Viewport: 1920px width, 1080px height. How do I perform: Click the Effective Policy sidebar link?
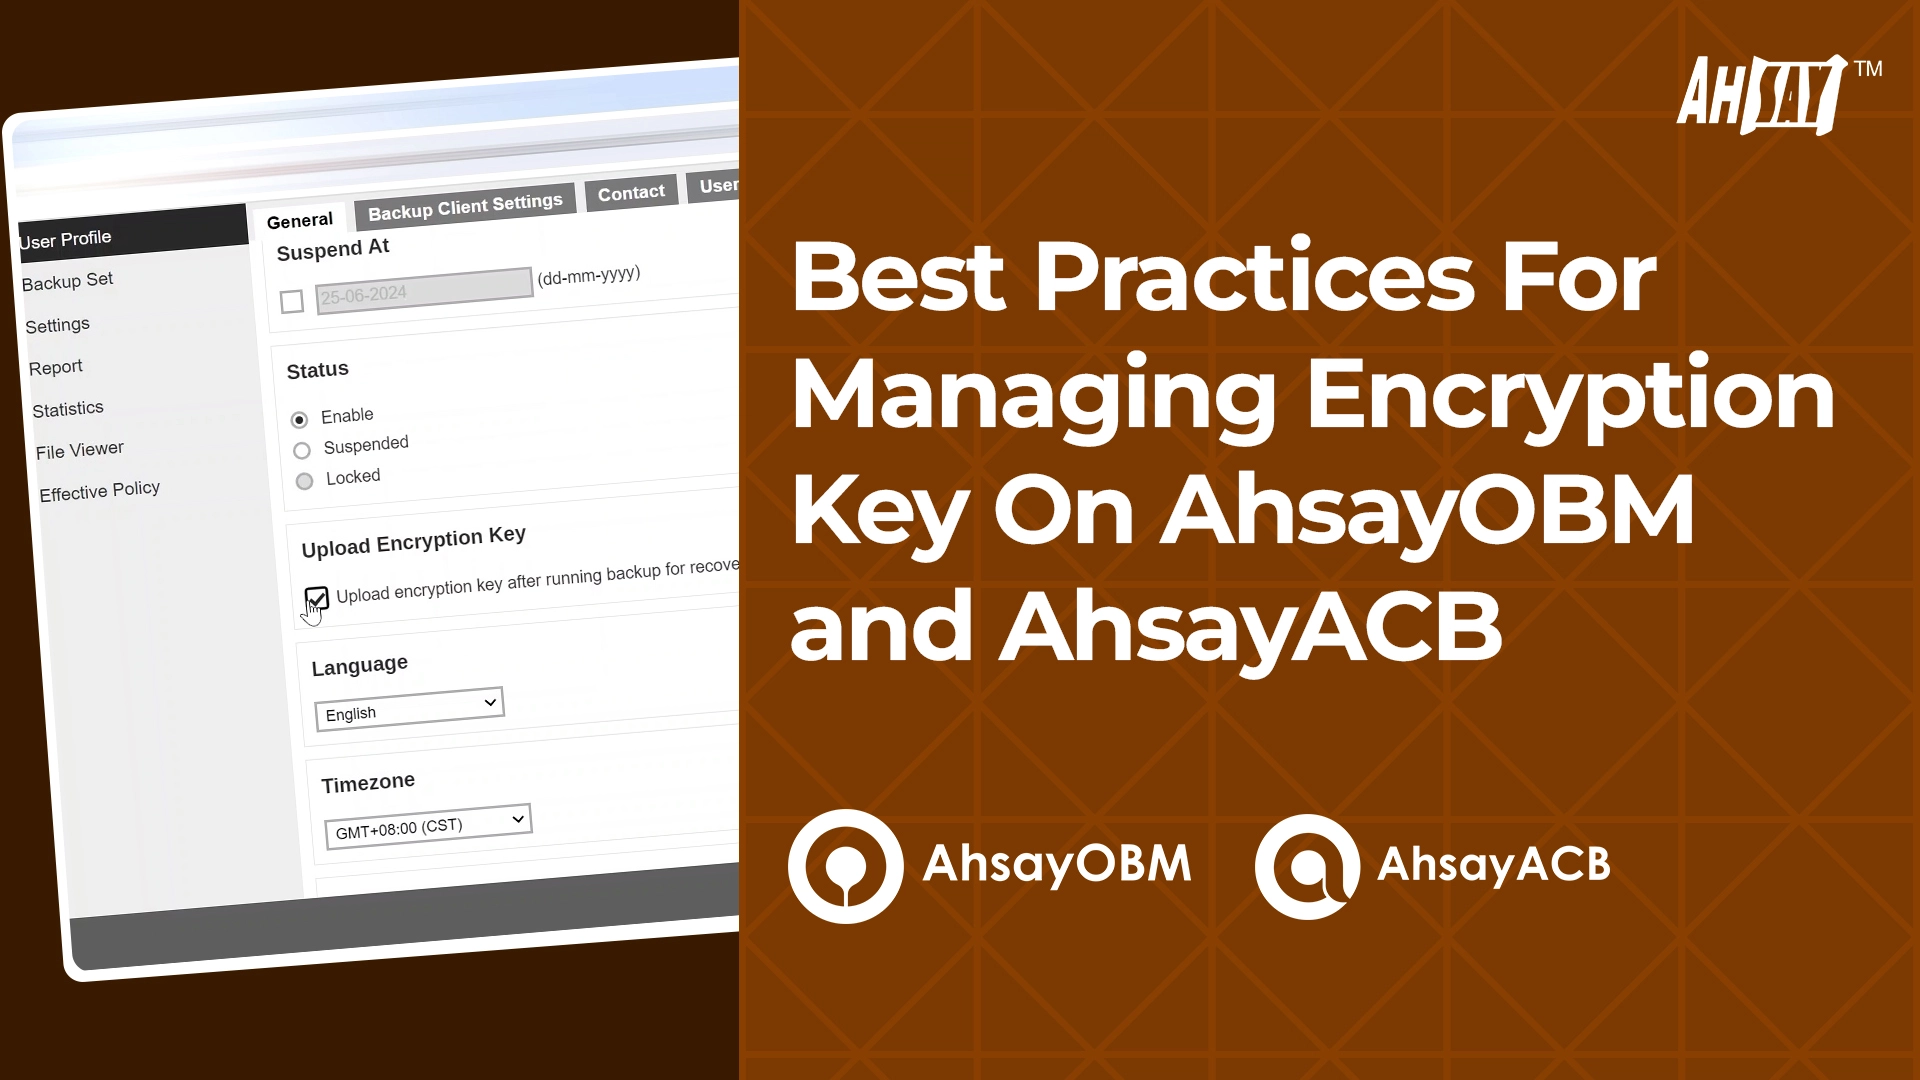tap(99, 491)
